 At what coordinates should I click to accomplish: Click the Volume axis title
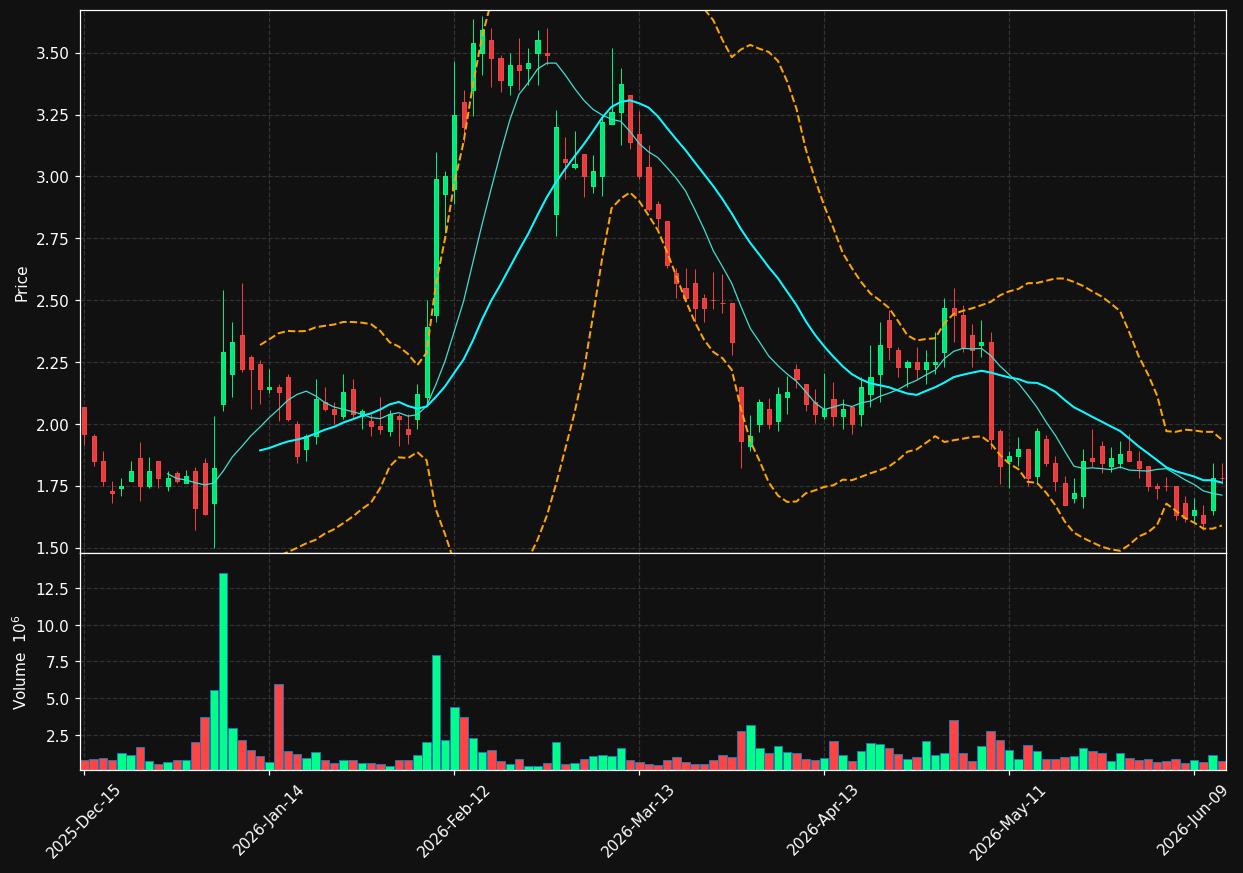(x=20, y=662)
